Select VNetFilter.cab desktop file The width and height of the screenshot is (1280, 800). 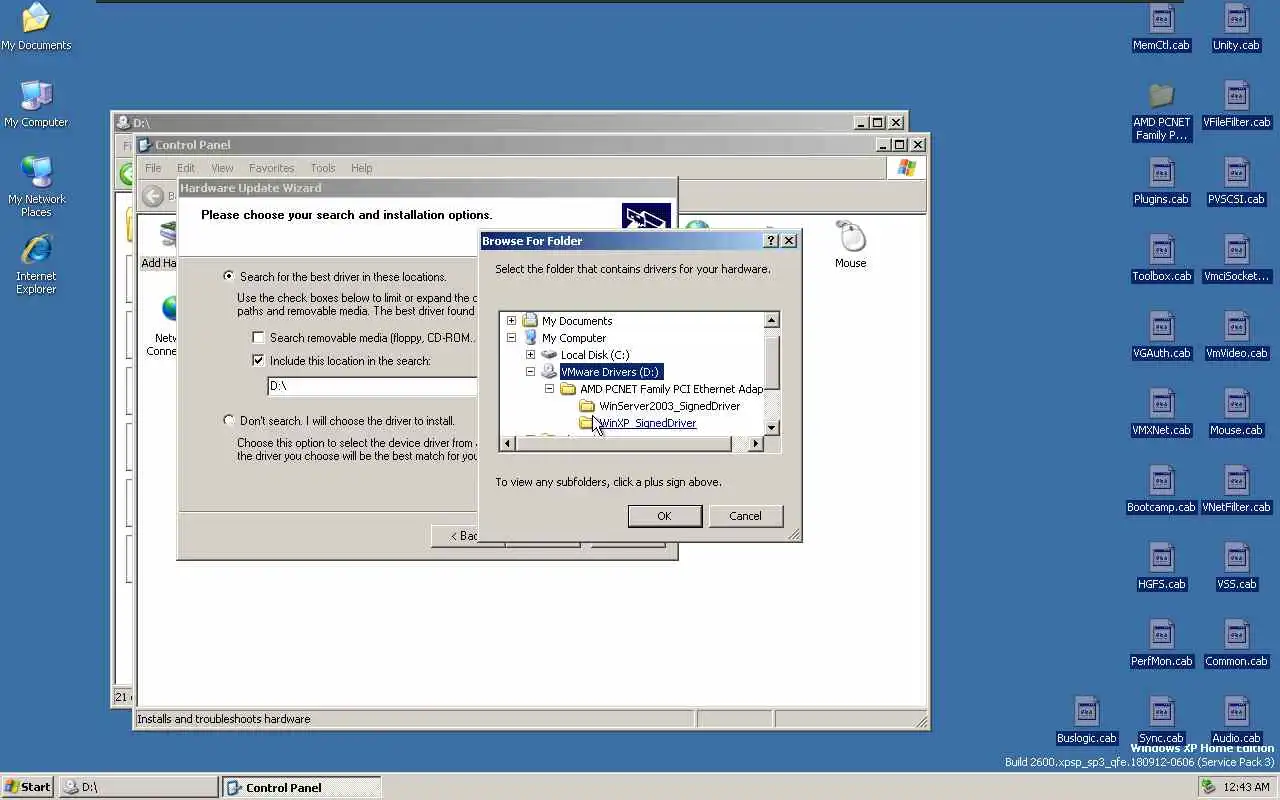coord(1236,489)
